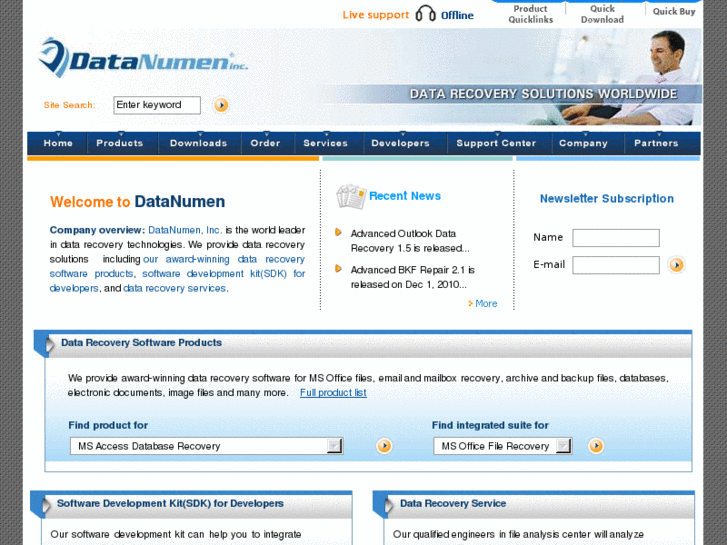Open the Full product list link
The height and width of the screenshot is (545, 727).
pyautogui.click(x=333, y=393)
